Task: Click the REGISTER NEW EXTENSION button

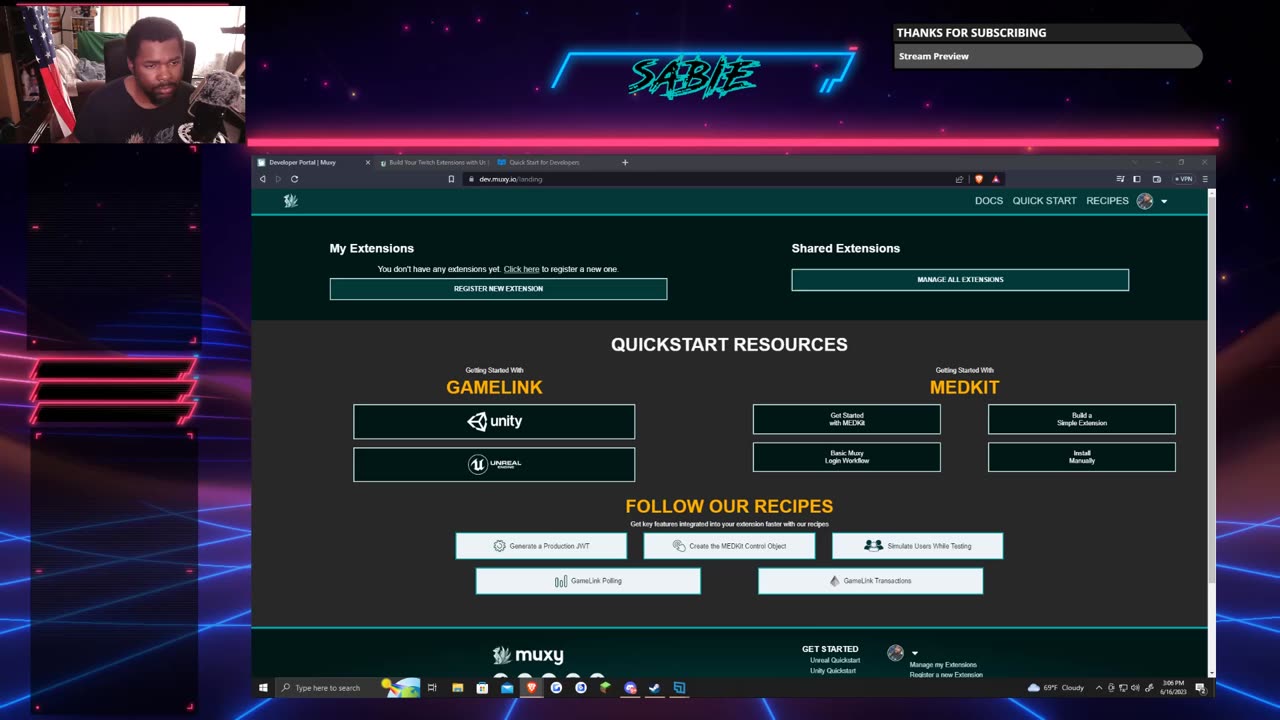Action: pyautogui.click(x=498, y=289)
